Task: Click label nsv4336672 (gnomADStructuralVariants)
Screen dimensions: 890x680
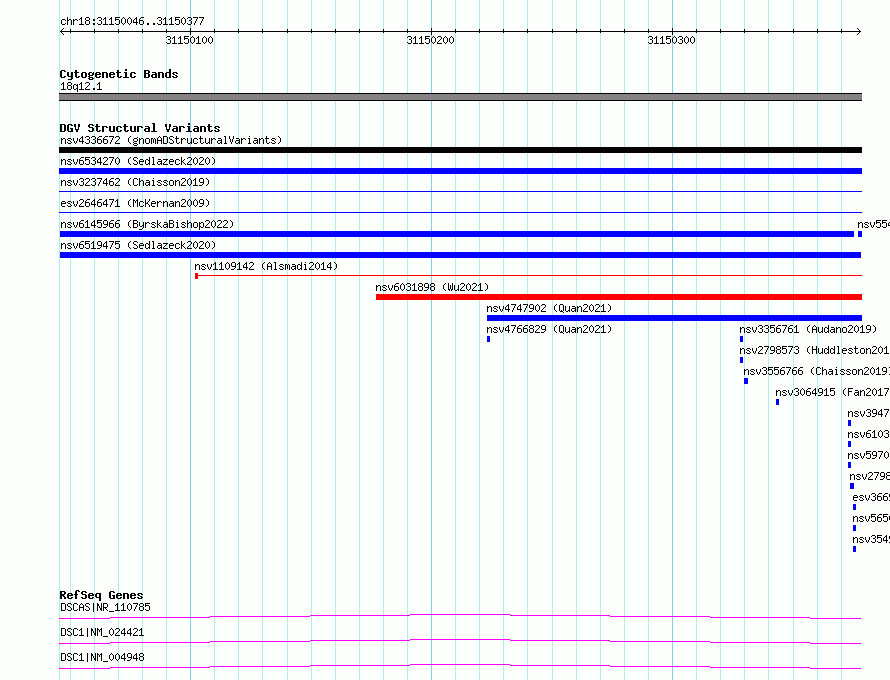Action: point(171,140)
